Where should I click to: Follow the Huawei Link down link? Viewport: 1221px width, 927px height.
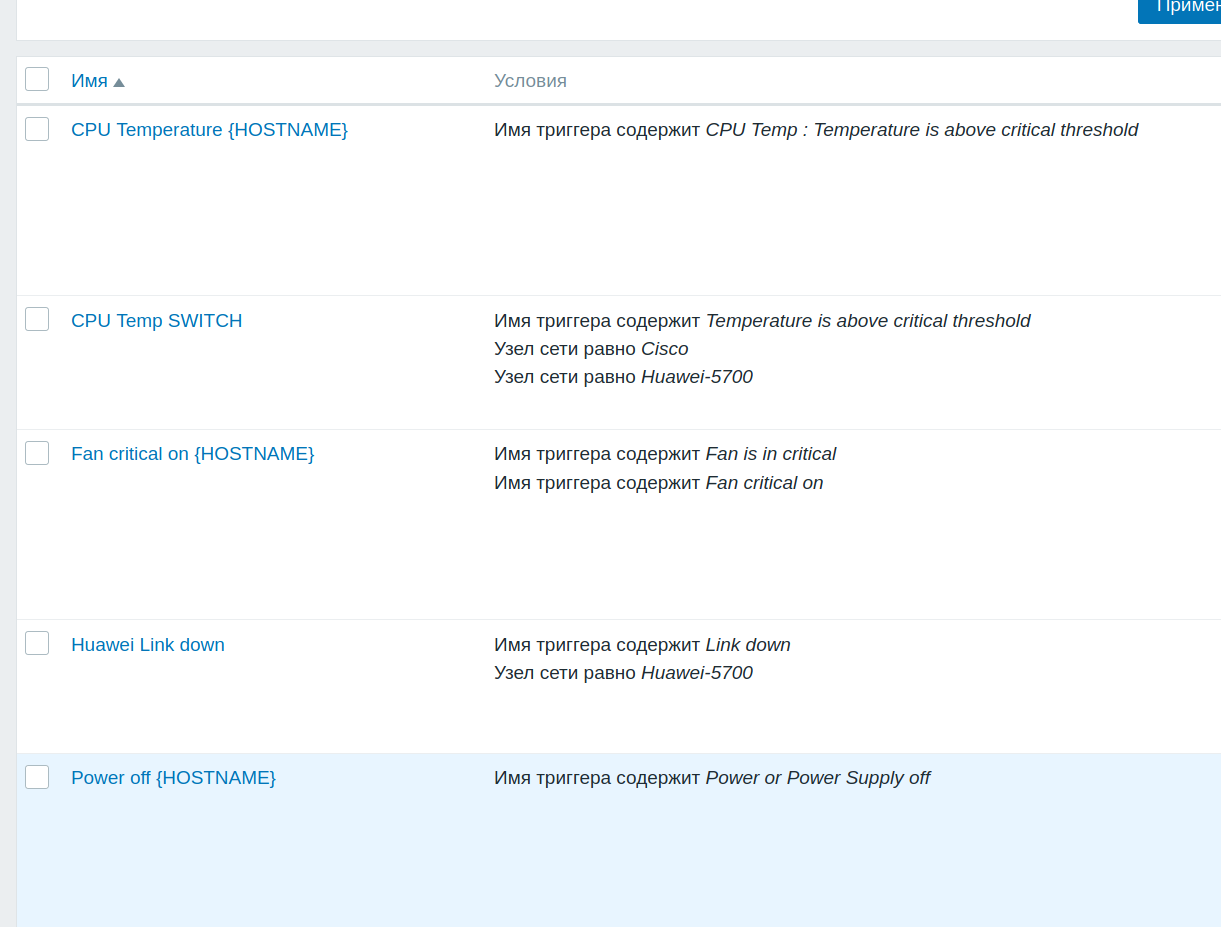pos(148,645)
